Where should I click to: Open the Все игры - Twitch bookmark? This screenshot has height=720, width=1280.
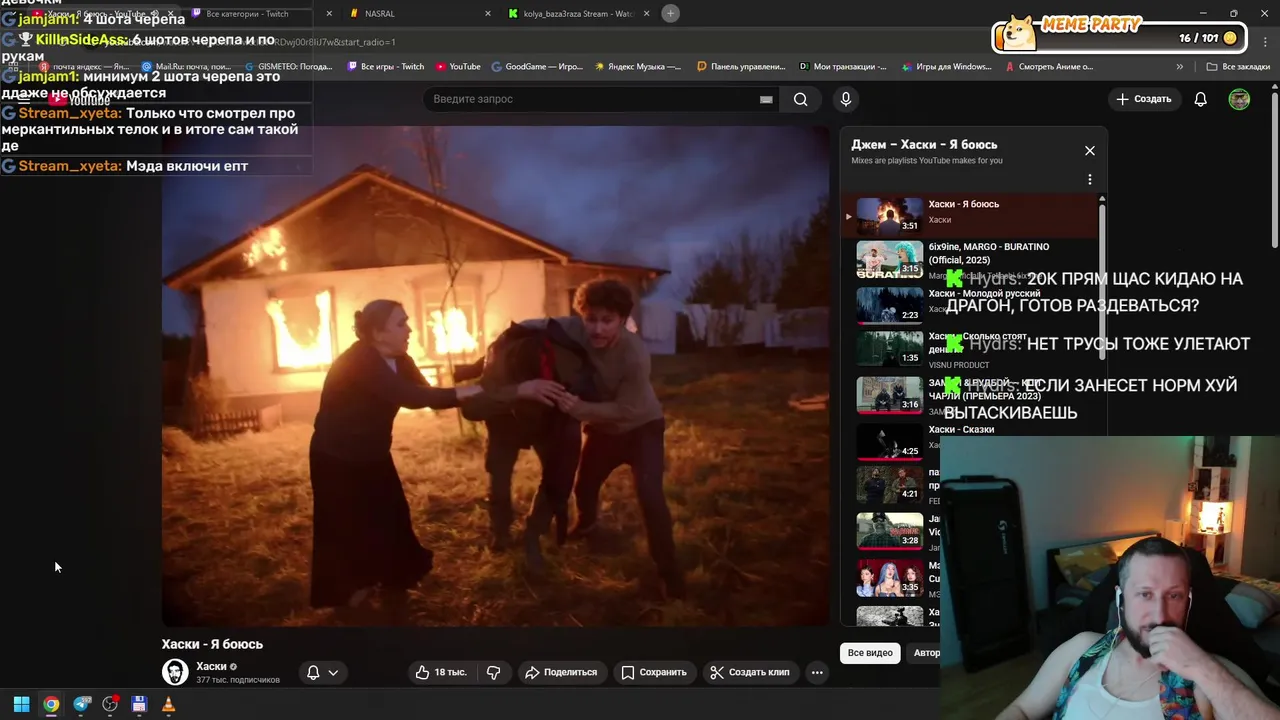click(385, 67)
